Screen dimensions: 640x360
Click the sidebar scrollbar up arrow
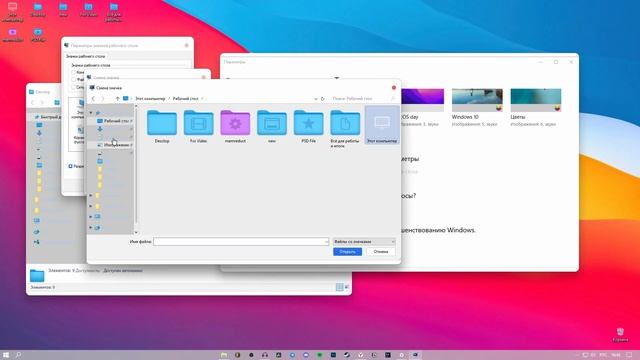click(136, 107)
